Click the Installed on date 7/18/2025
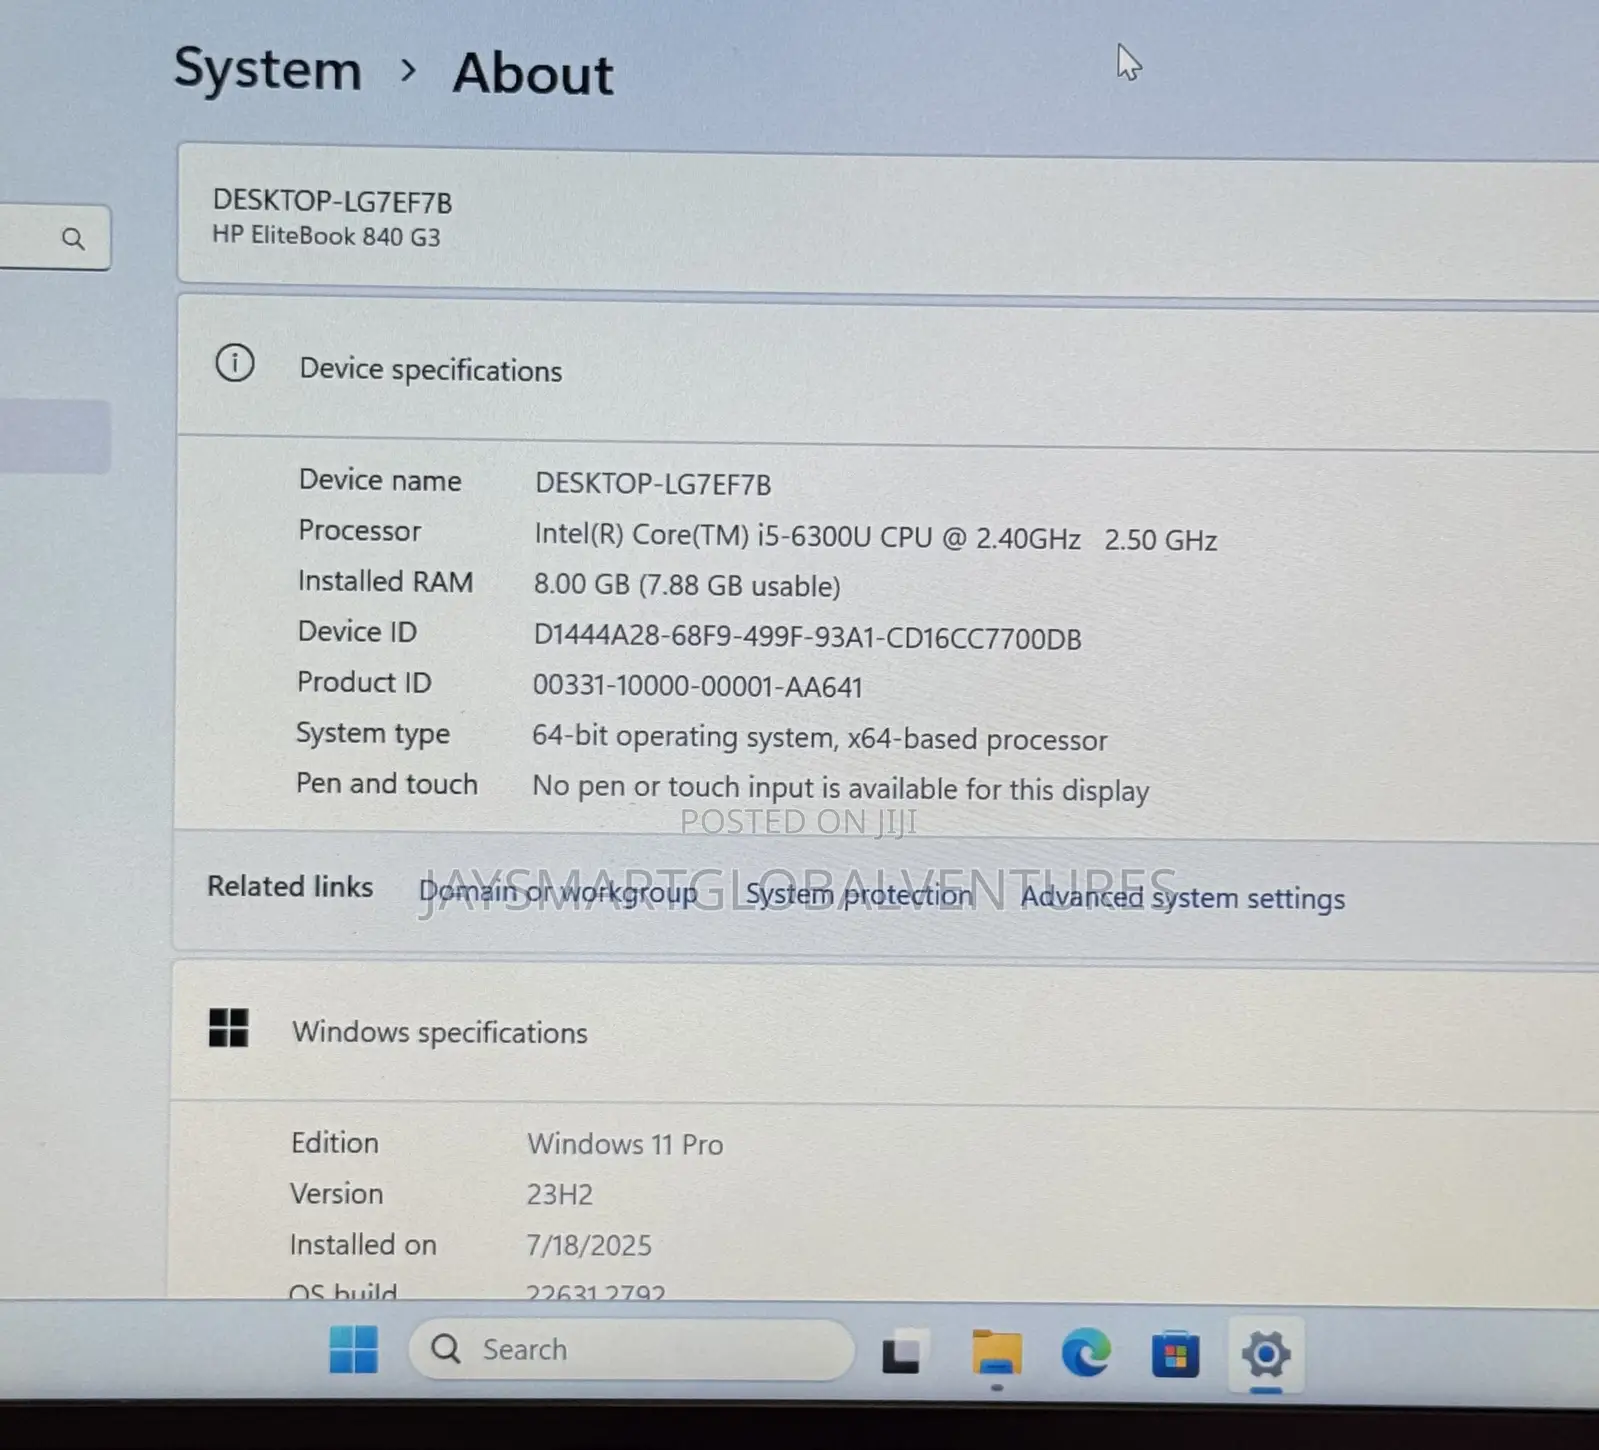The height and width of the screenshot is (1450, 1599). [x=589, y=1245]
